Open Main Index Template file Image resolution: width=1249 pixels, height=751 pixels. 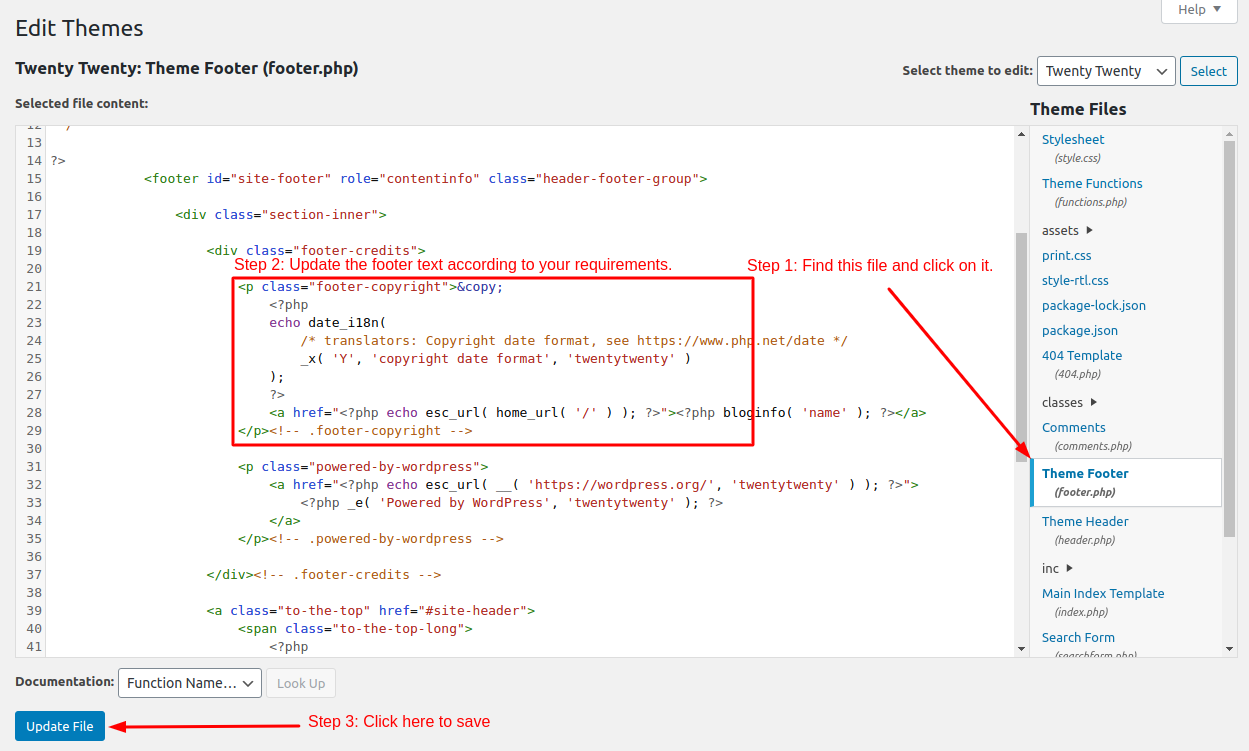coord(1103,594)
